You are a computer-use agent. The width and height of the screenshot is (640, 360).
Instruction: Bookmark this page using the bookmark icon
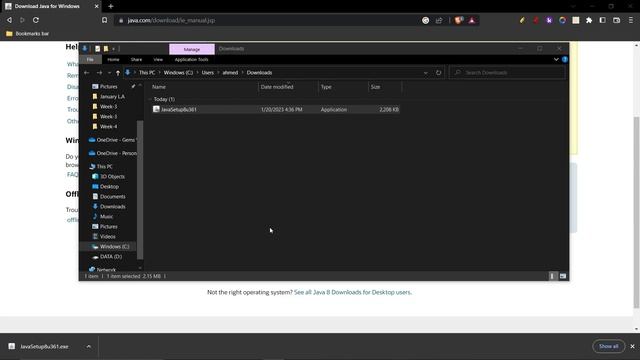(104, 20)
